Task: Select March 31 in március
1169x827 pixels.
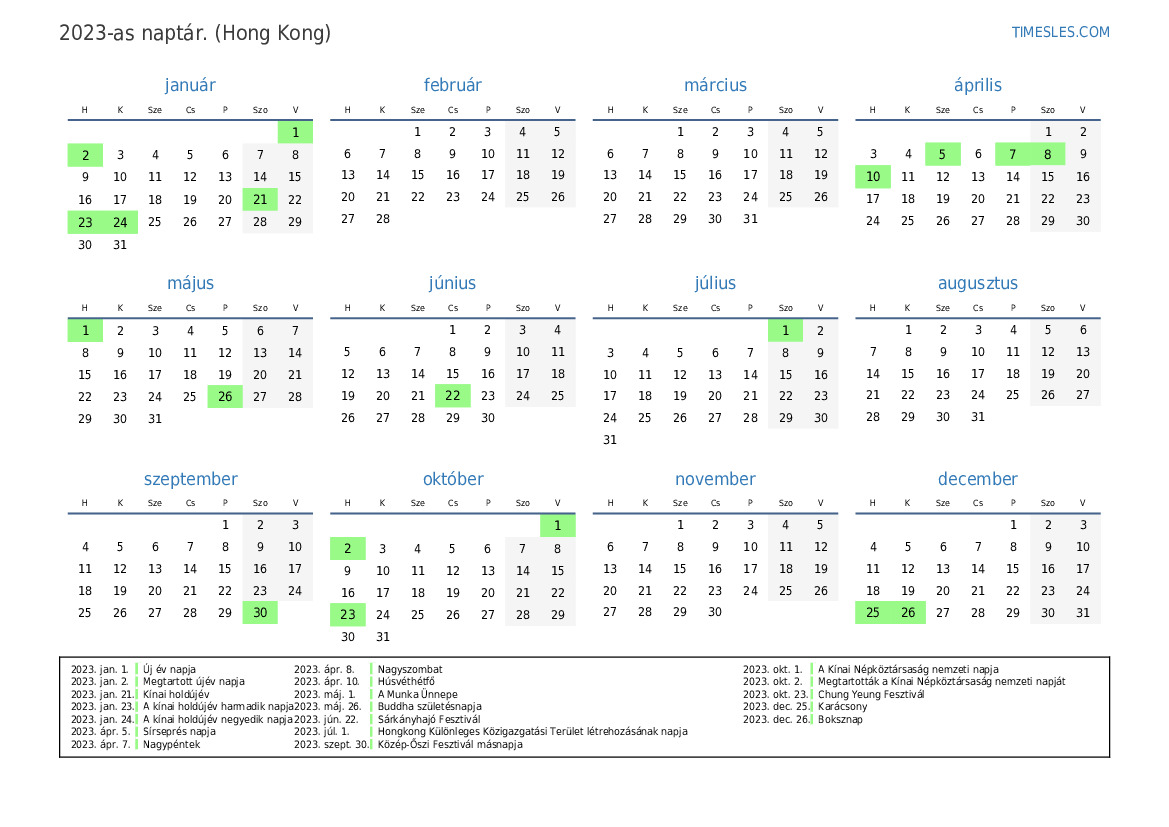Action: coord(750,218)
